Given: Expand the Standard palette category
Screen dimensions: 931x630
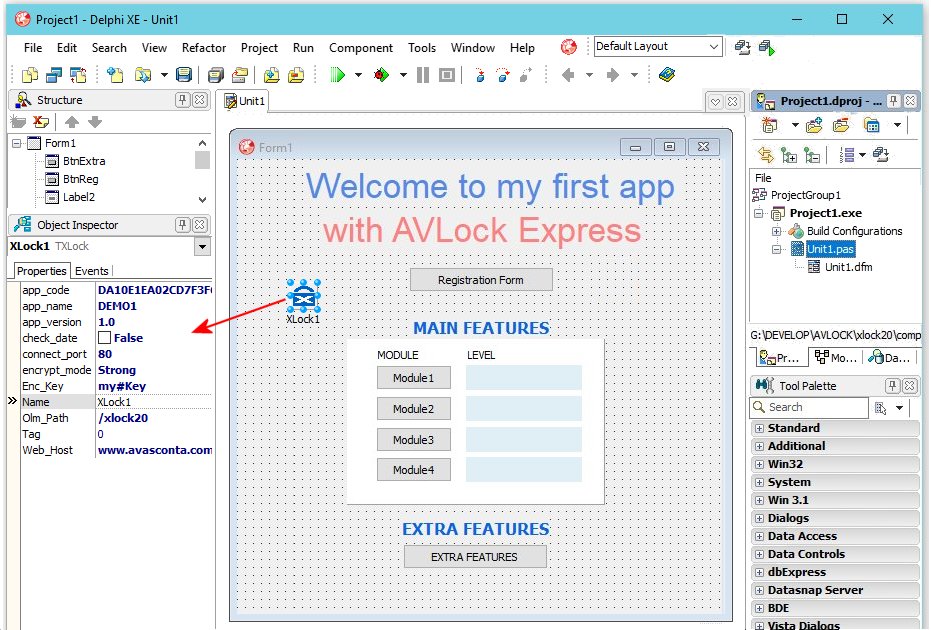Looking at the screenshot, I should [x=759, y=428].
